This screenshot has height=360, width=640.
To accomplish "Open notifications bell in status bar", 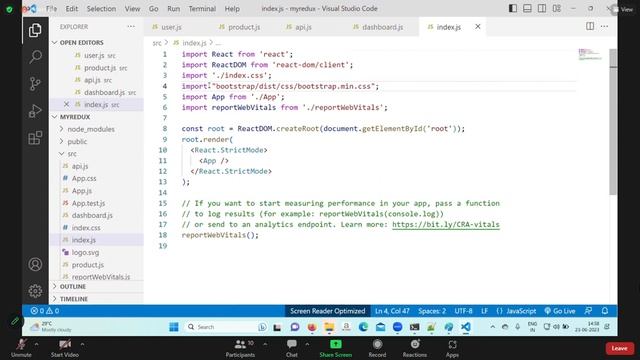I will tap(604, 311).
